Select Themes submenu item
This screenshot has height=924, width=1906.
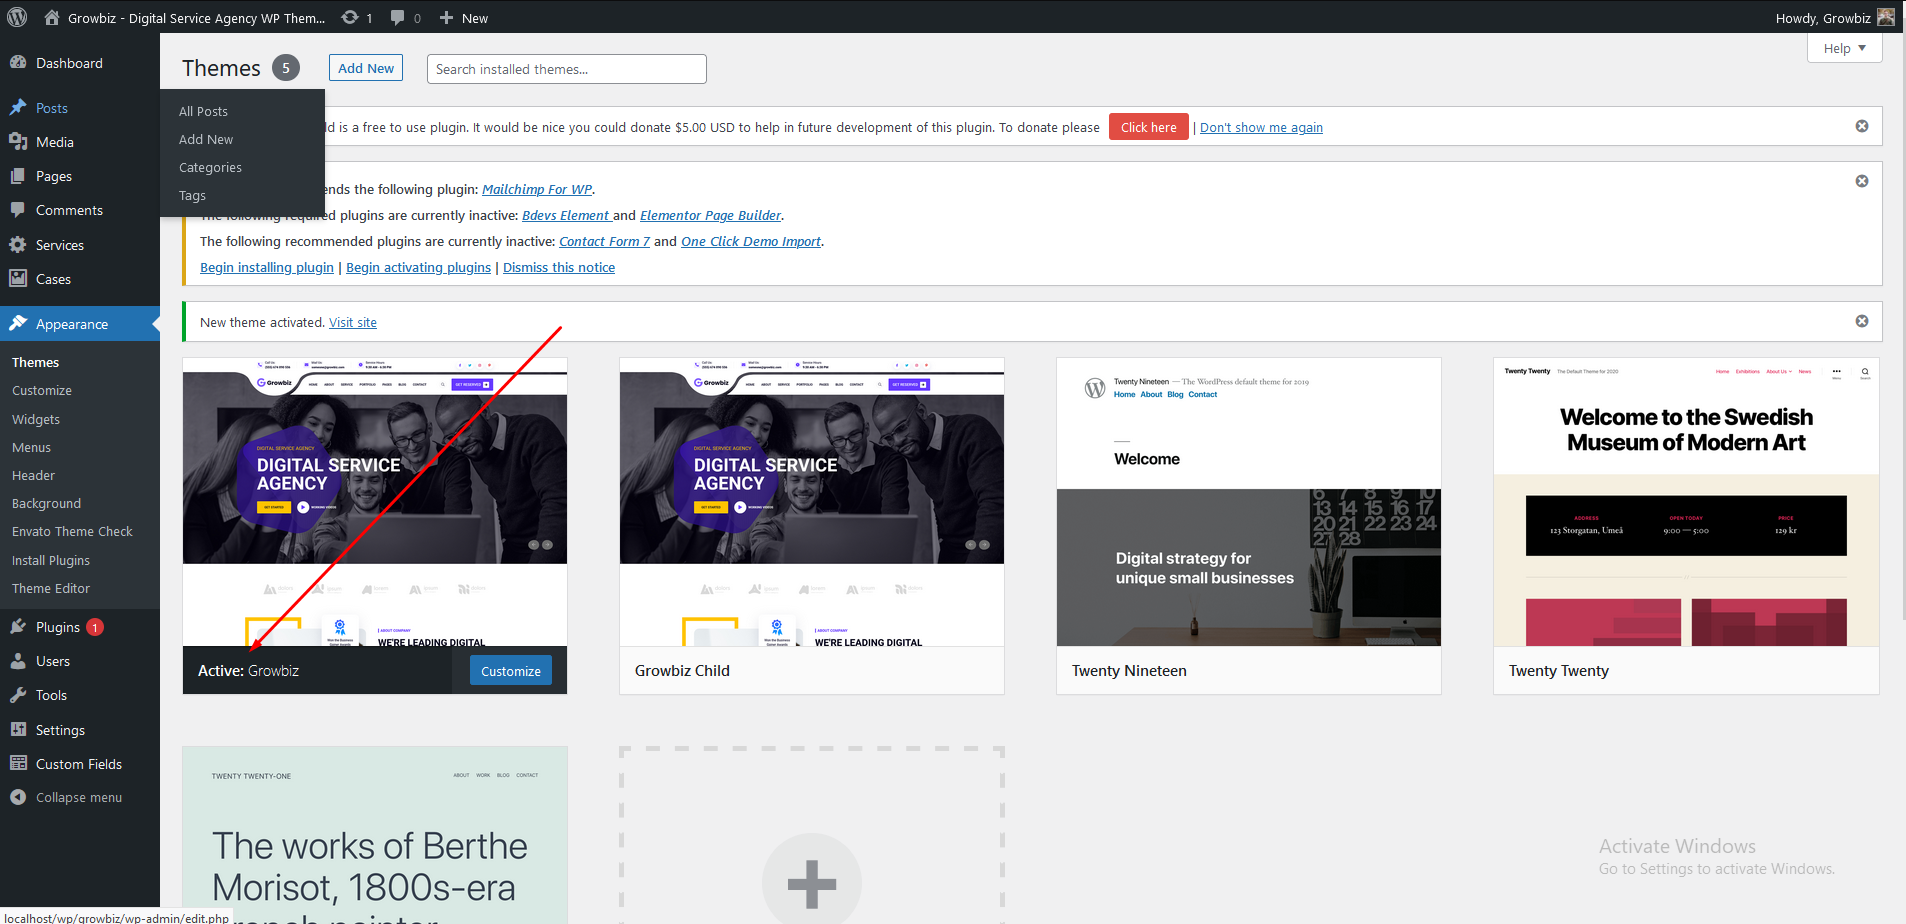tap(35, 362)
